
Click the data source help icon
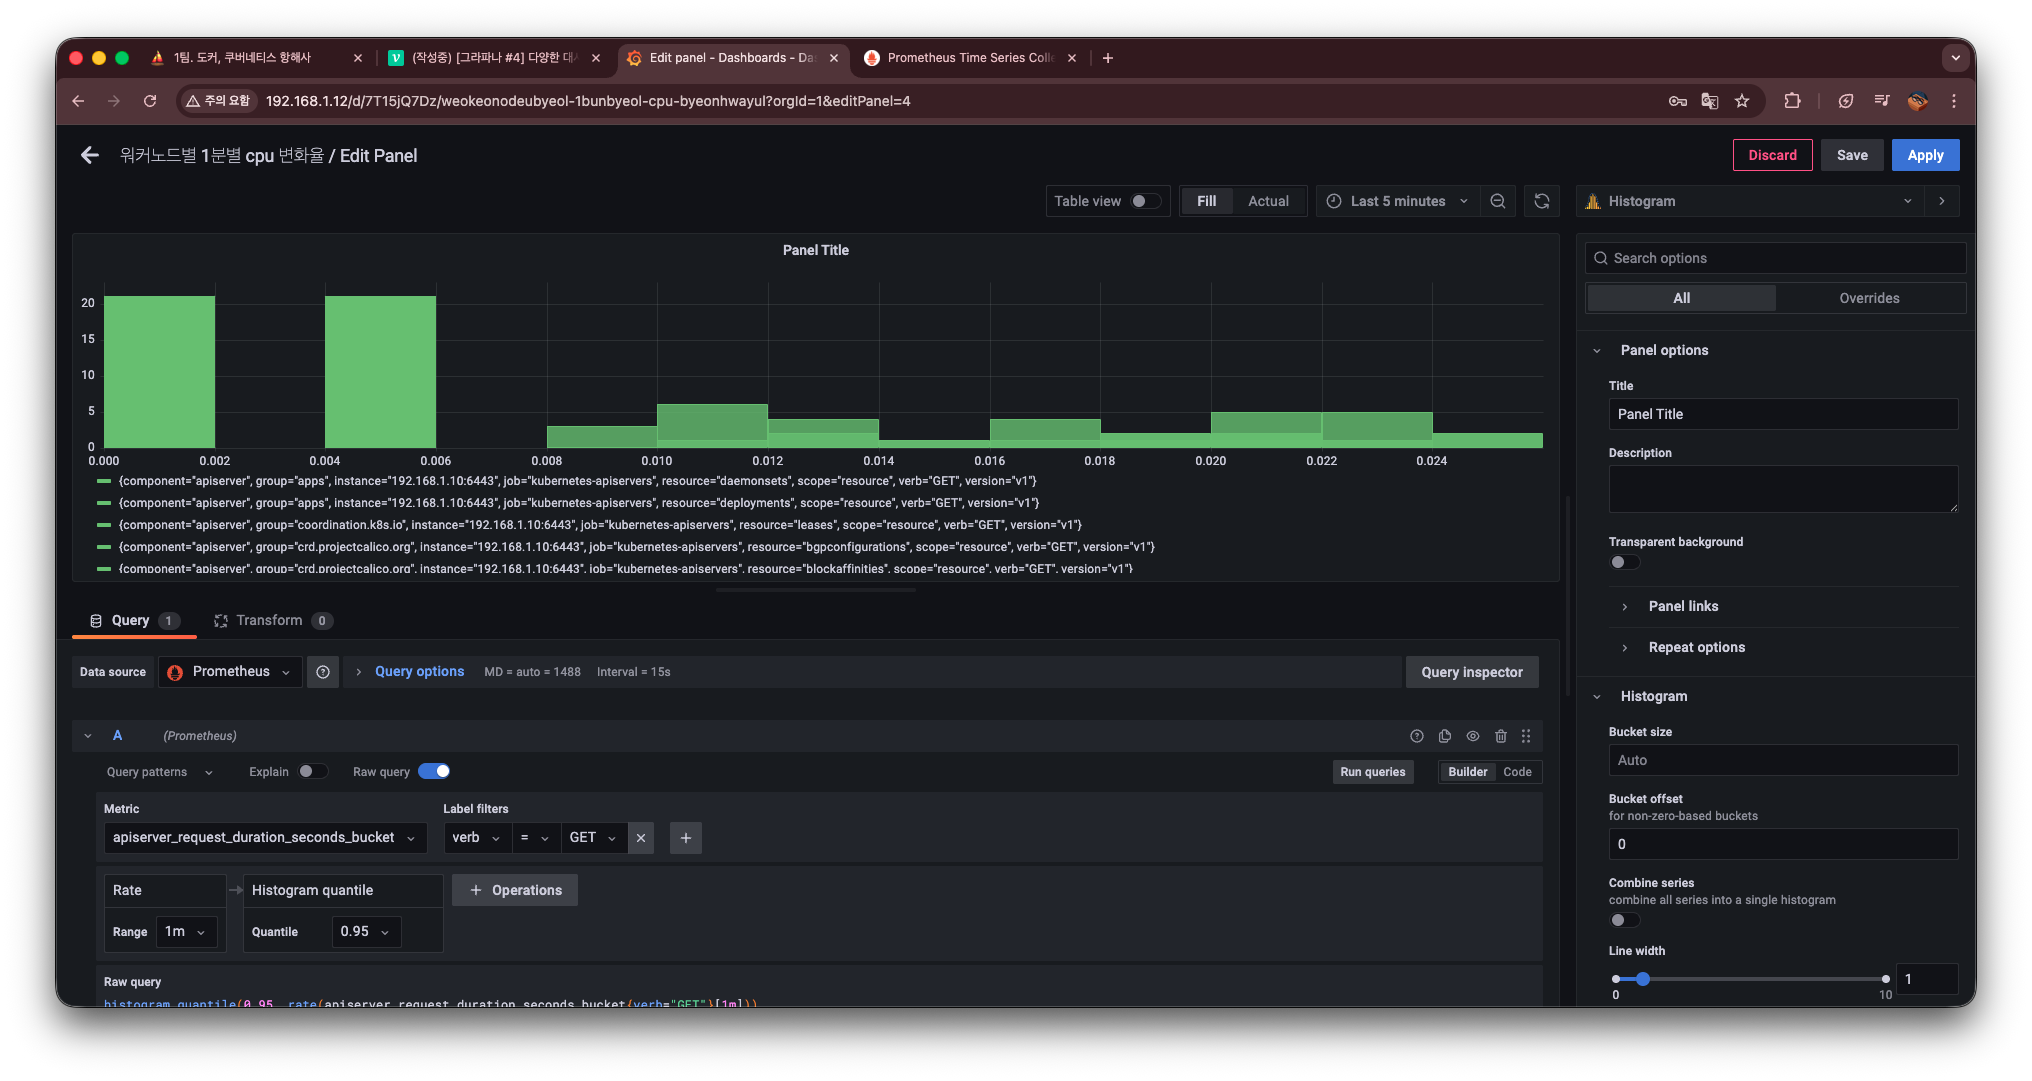[x=323, y=672]
